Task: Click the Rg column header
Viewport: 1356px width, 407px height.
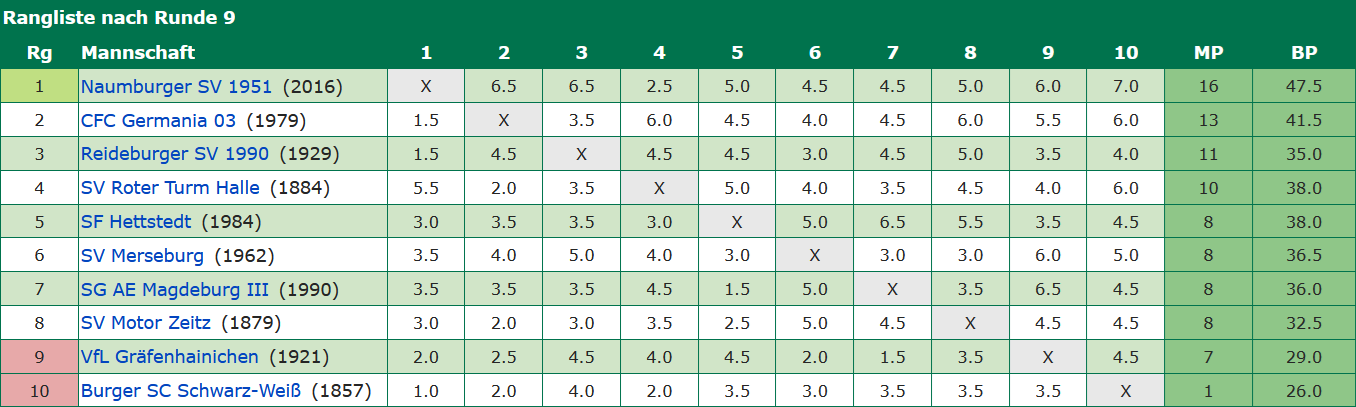Action: [x=39, y=53]
